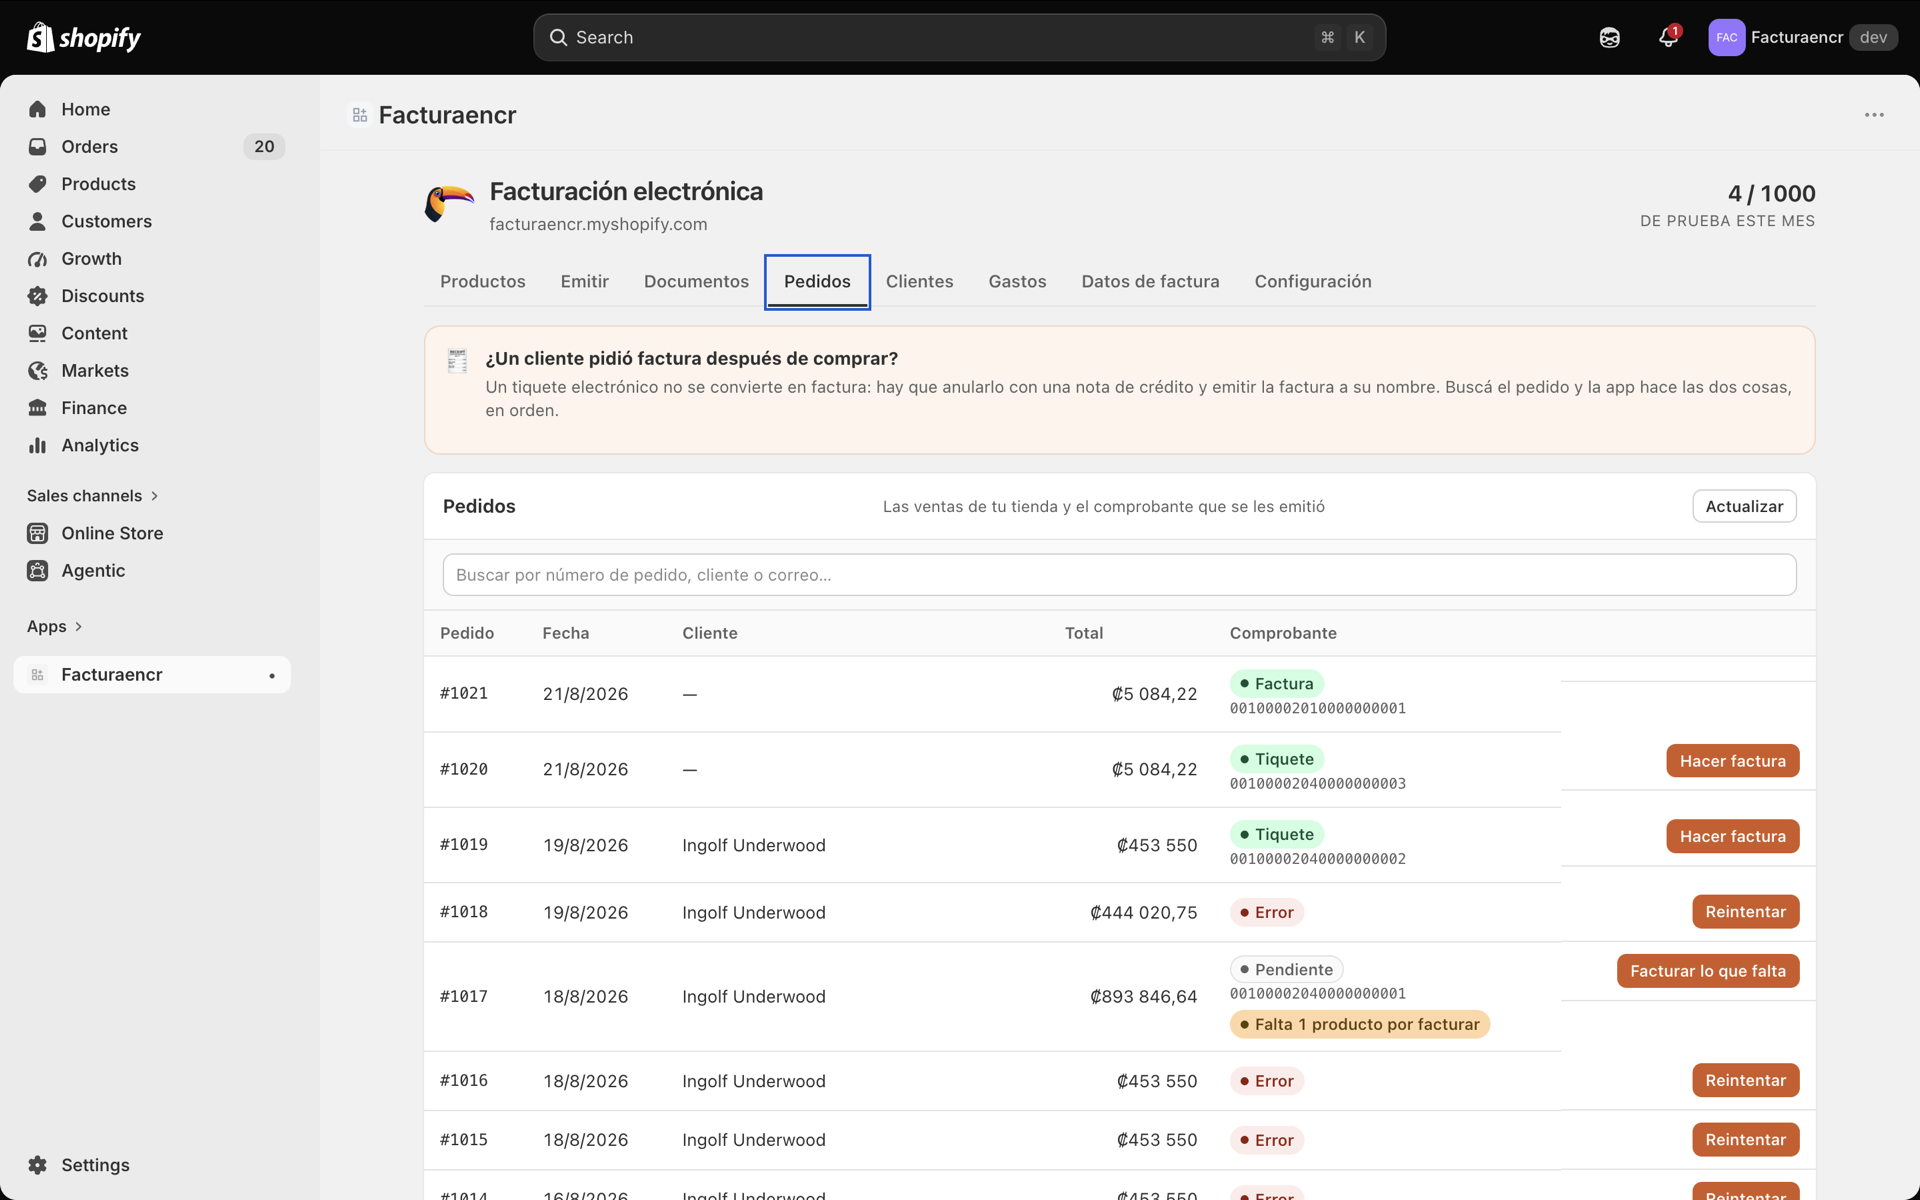Open the three-dot more actions menu
The width and height of the screenshot is (1920, 1200).
(1874, 115)
